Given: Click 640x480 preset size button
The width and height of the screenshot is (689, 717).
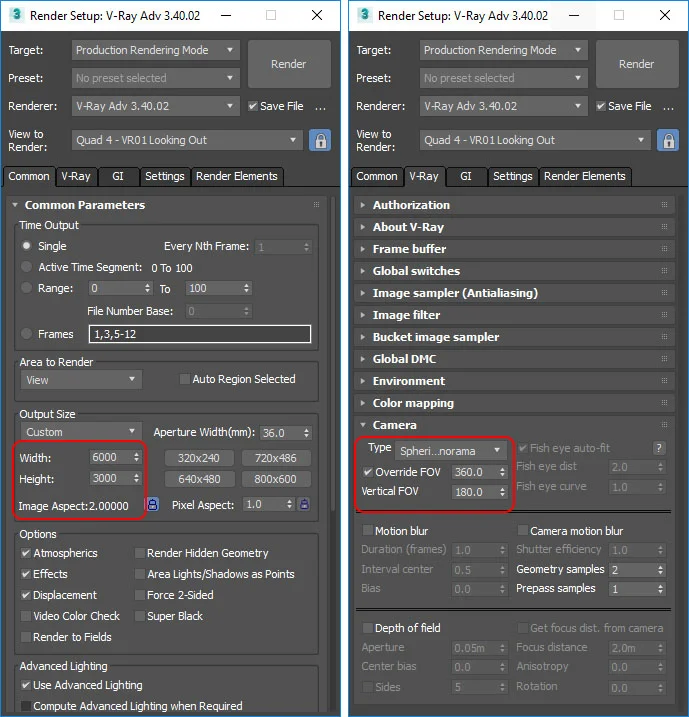Looking at the screenshot, I should click(199, 479).
